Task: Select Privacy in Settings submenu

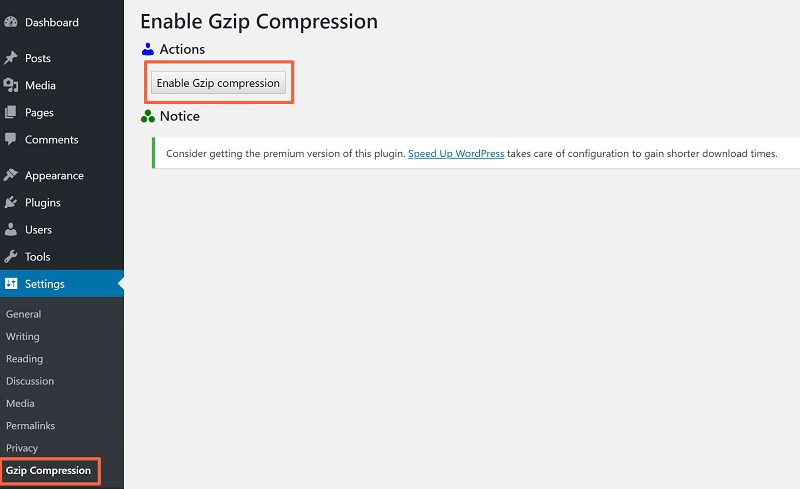Action: pyautogui.click(x=22, y=448)
